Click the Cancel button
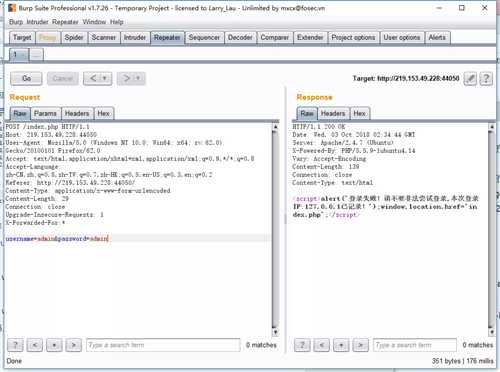Image resolution: width=500 pixels, height=372 pixels. pyautogui.click(x=63, y=79)
